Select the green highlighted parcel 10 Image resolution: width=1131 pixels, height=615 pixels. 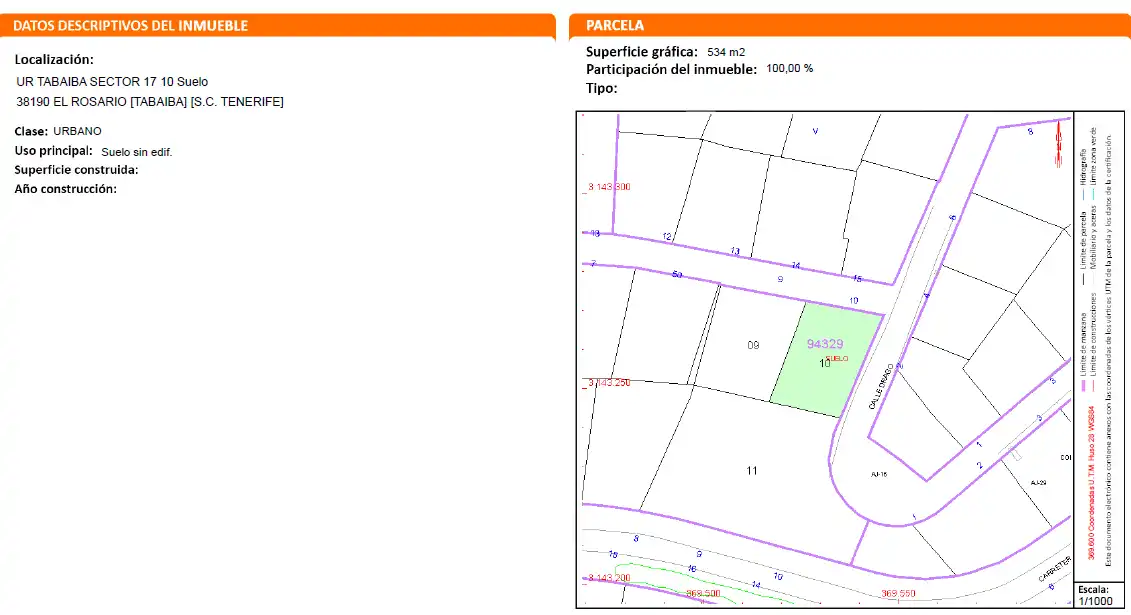(827, 360)
